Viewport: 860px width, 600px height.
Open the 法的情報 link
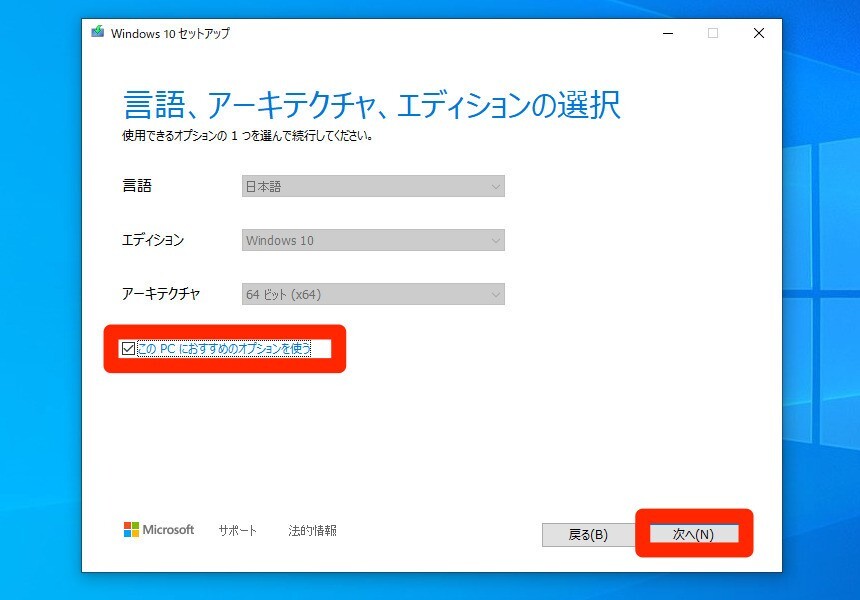tap(312, 530)
